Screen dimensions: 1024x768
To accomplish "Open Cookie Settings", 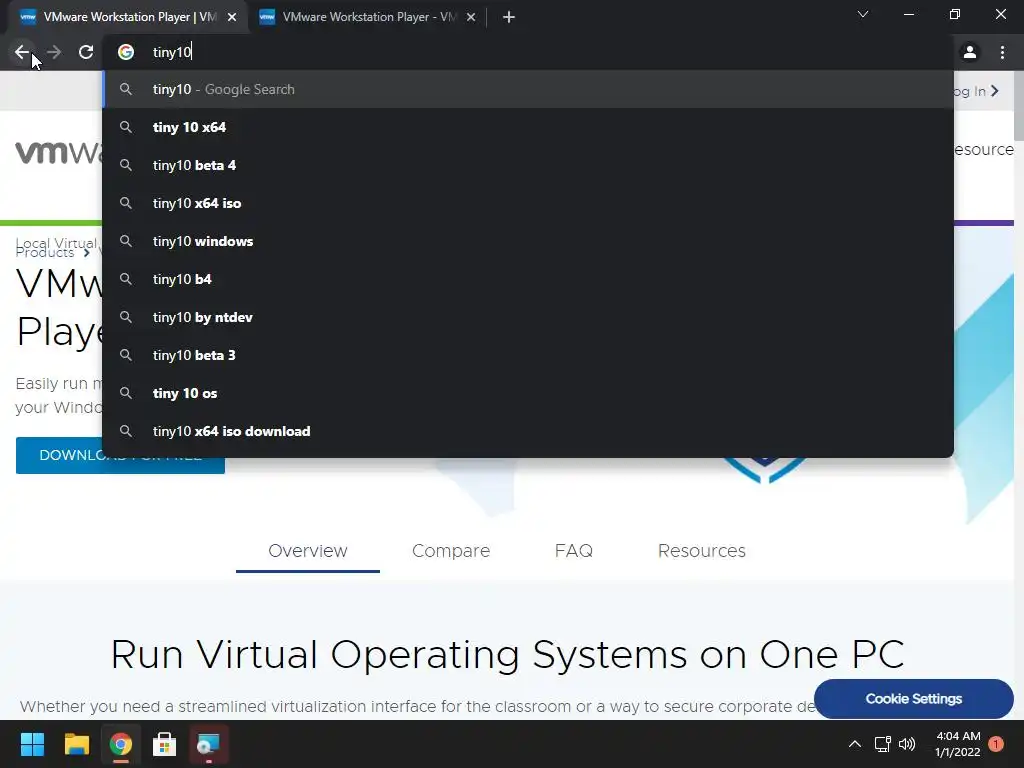I will coord(914,699).
